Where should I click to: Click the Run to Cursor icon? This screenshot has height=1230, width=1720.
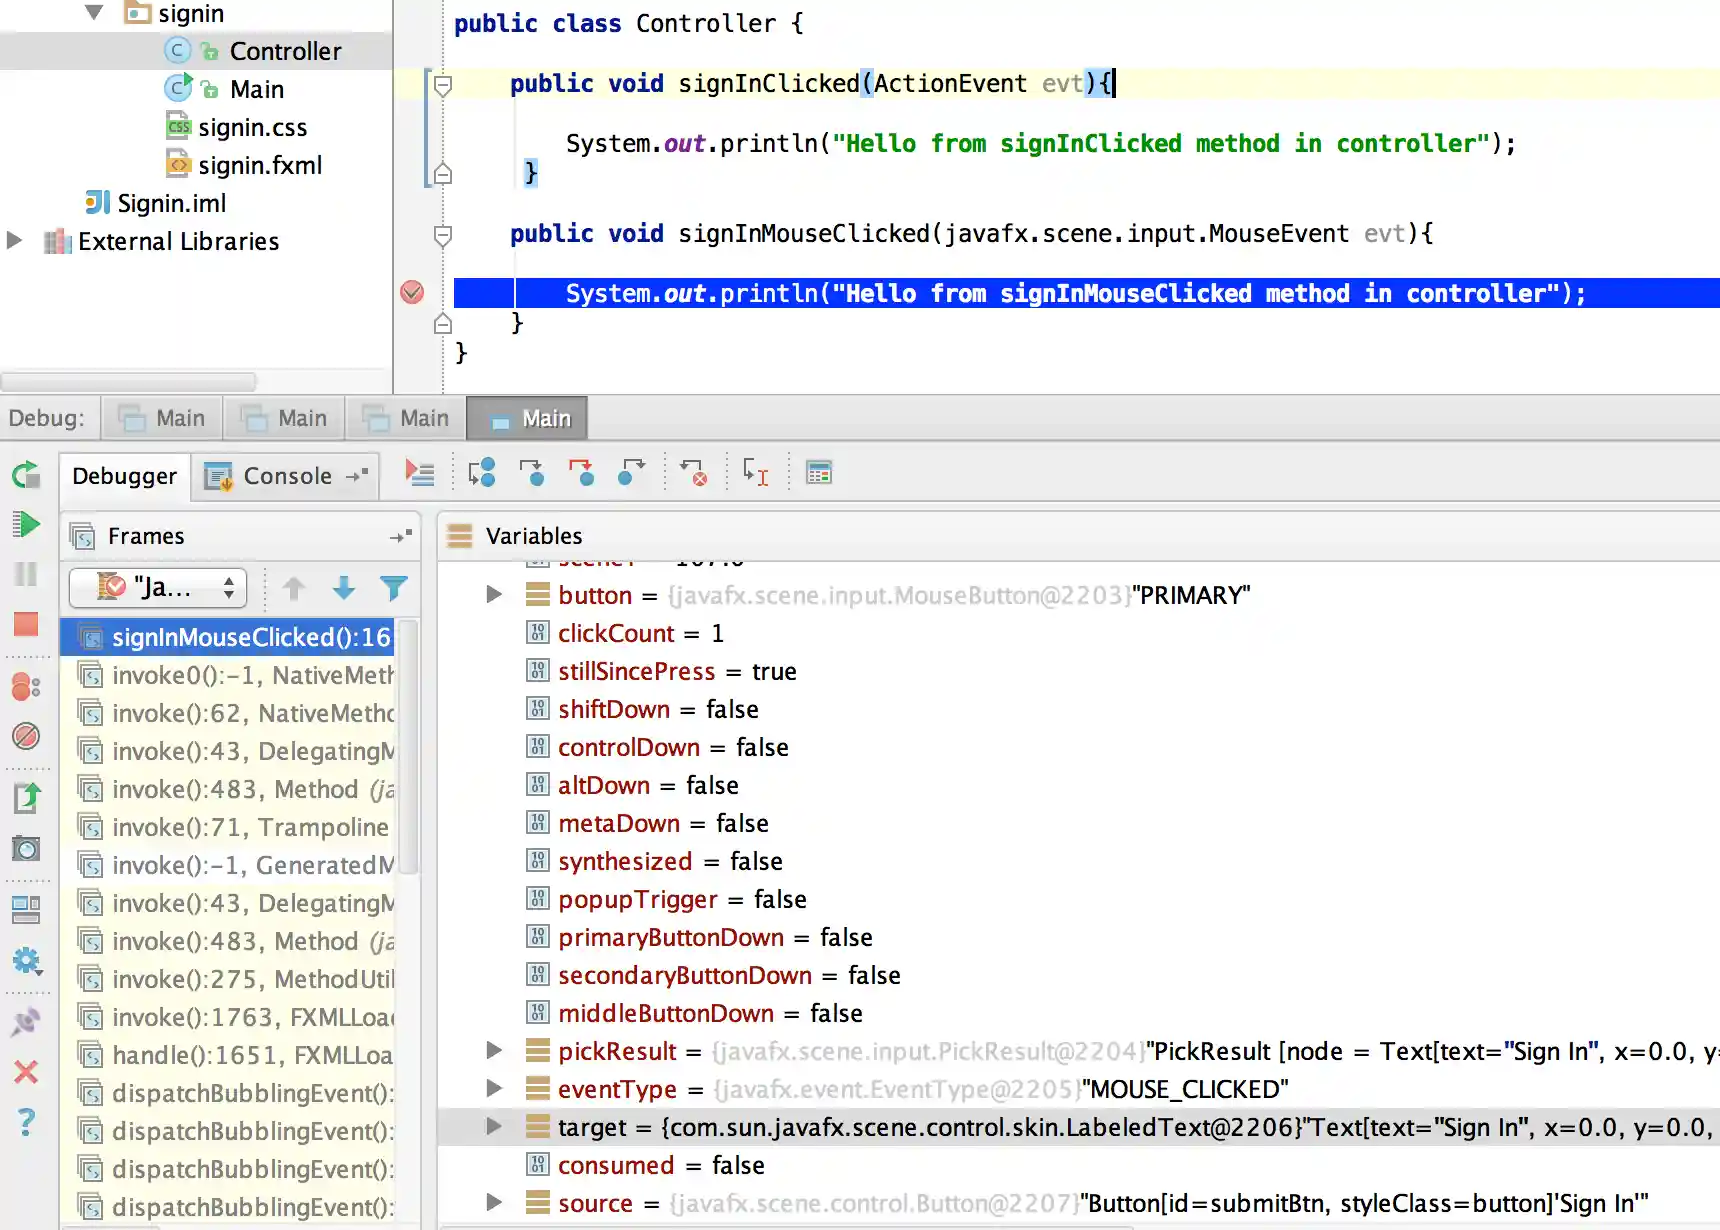click(755, 473)
